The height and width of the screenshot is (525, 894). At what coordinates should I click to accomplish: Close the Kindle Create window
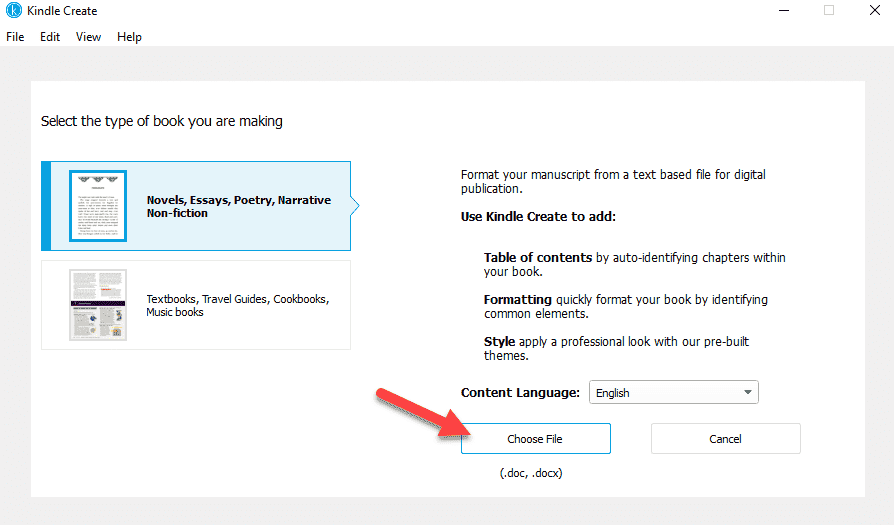tap(875, 10)
